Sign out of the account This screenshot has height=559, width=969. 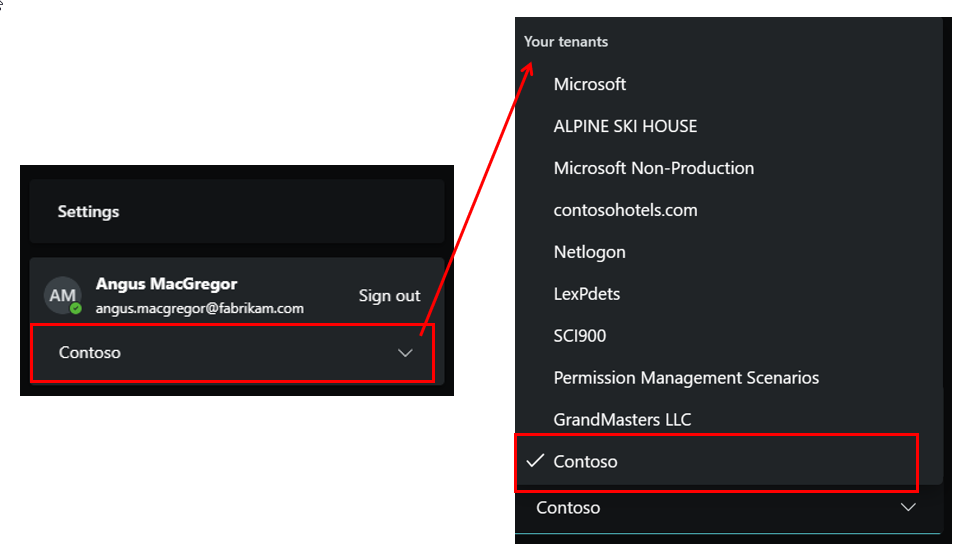coord(389,296)
